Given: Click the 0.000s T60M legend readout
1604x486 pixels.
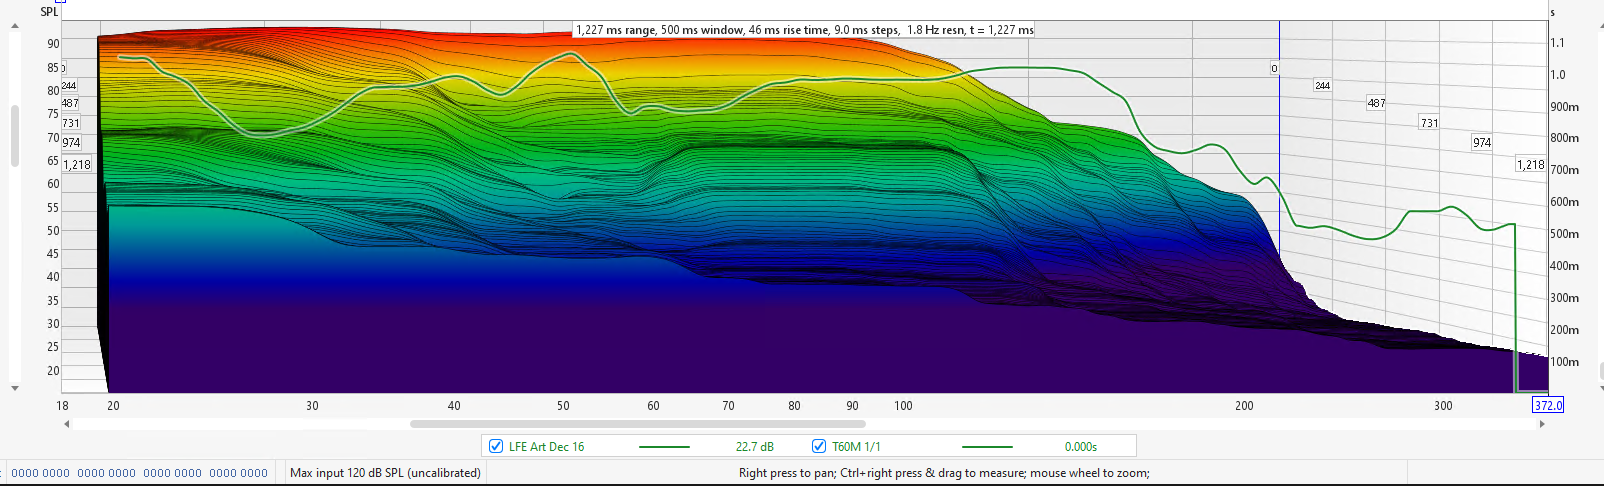Looking at the screenshot, I should [x=1080, y=447].
